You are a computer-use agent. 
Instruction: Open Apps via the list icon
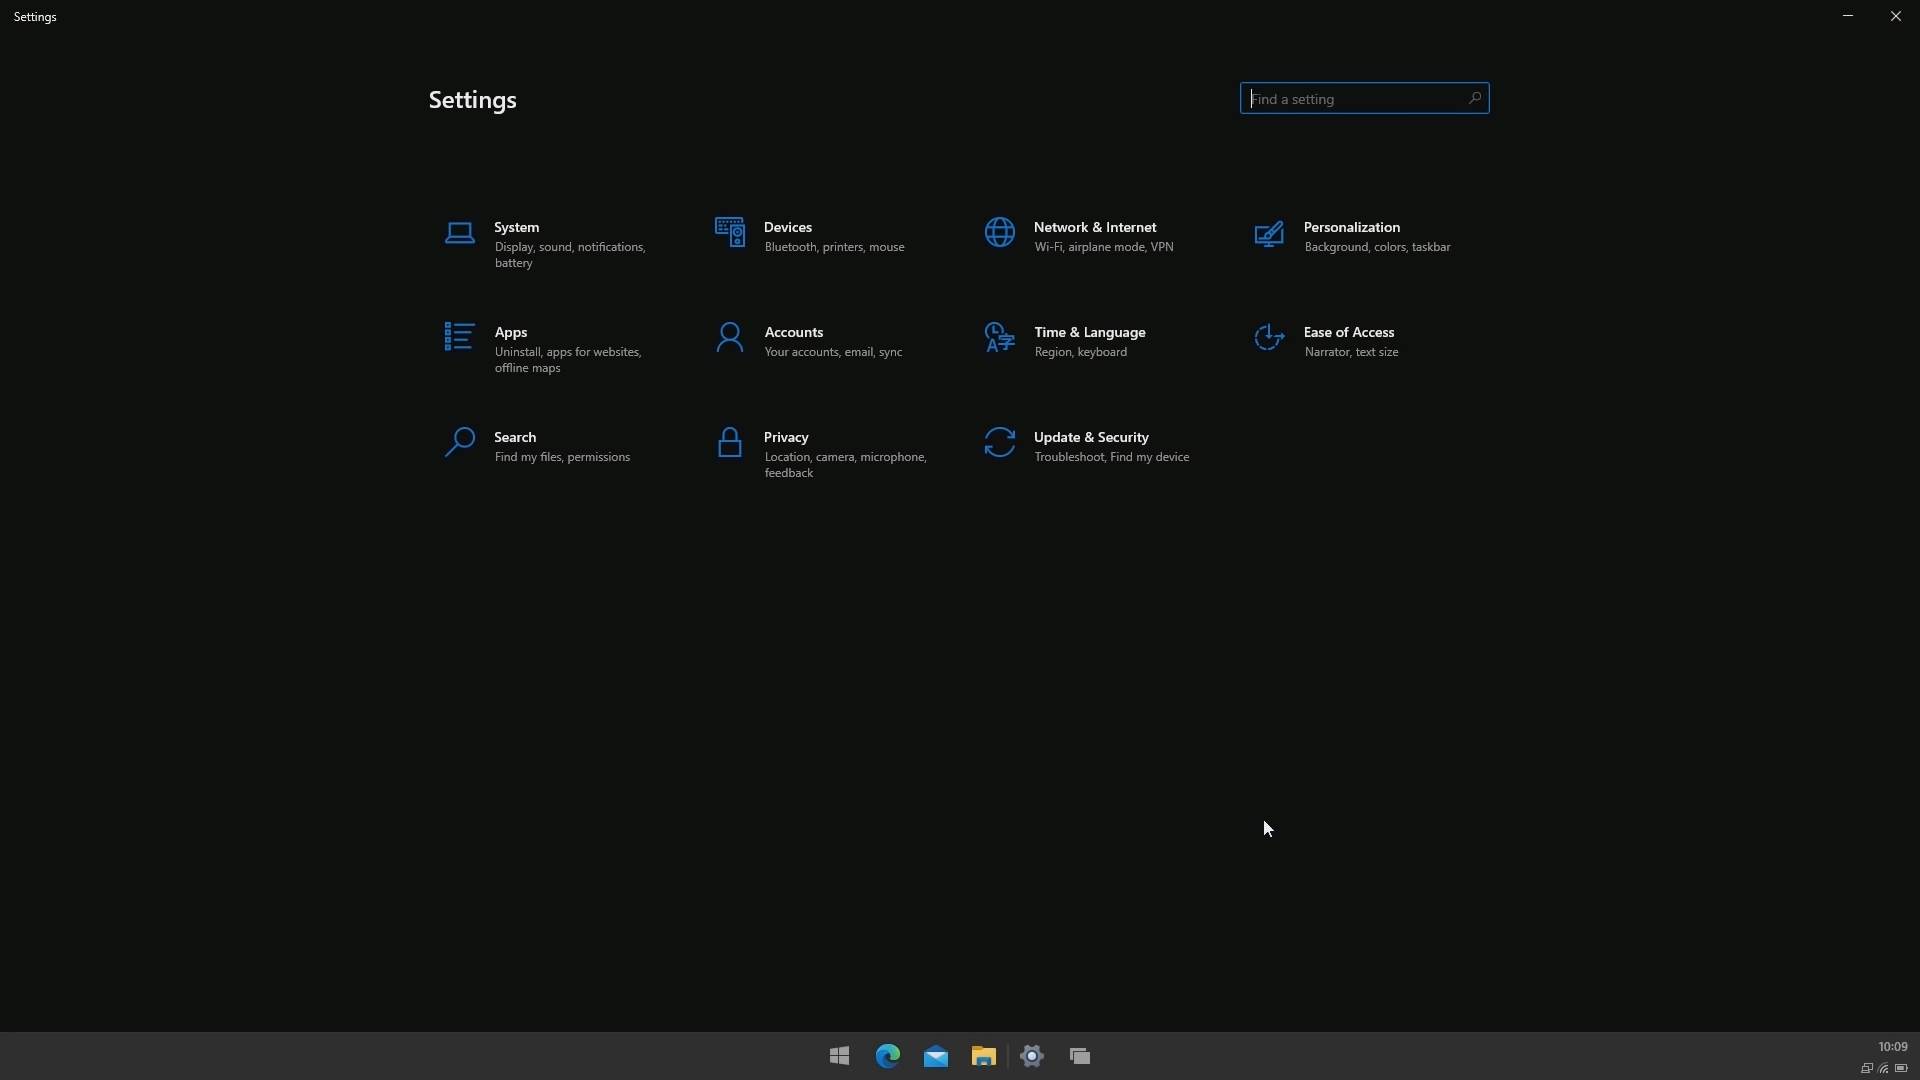459,338
